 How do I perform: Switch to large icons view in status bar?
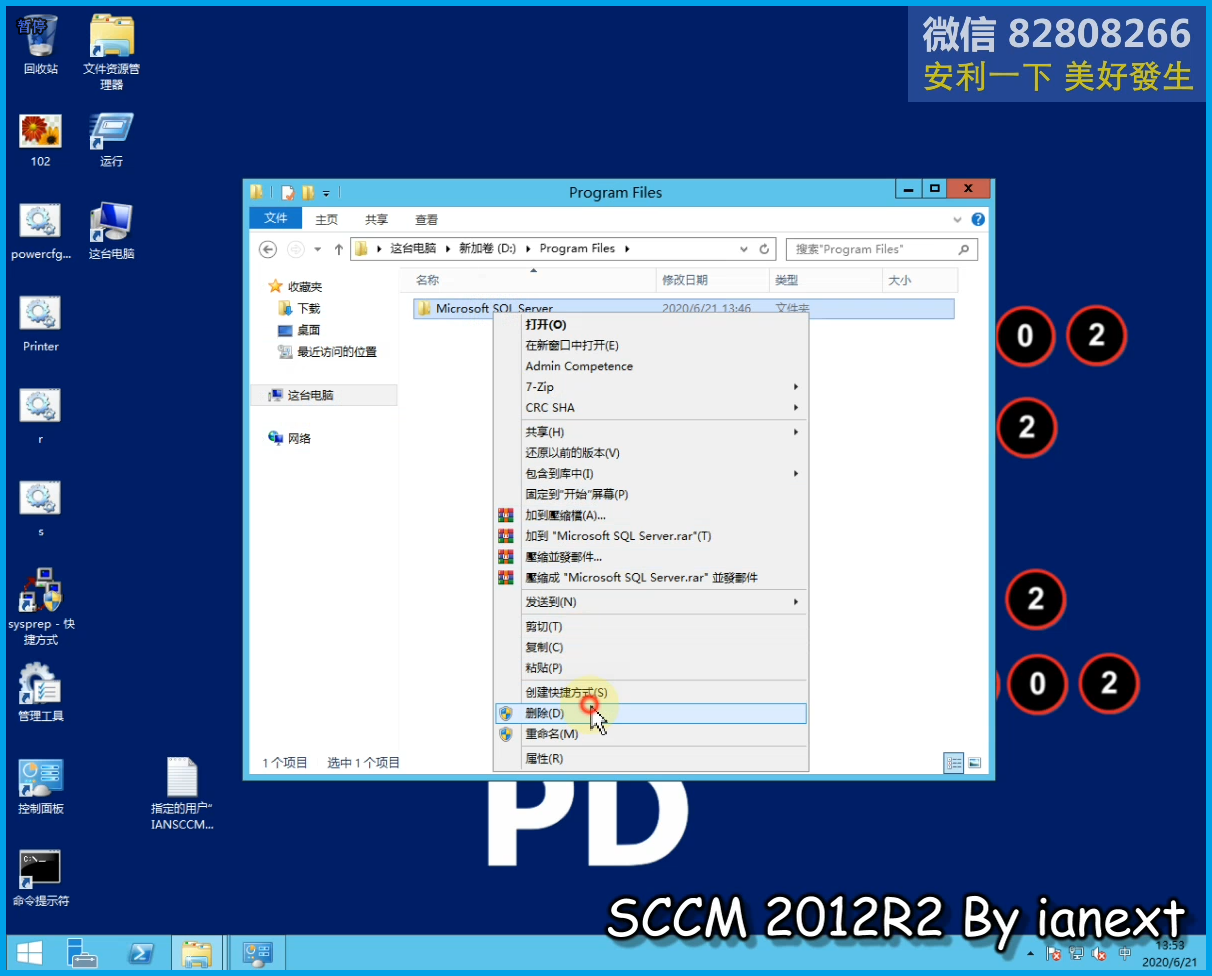[974, 763]
